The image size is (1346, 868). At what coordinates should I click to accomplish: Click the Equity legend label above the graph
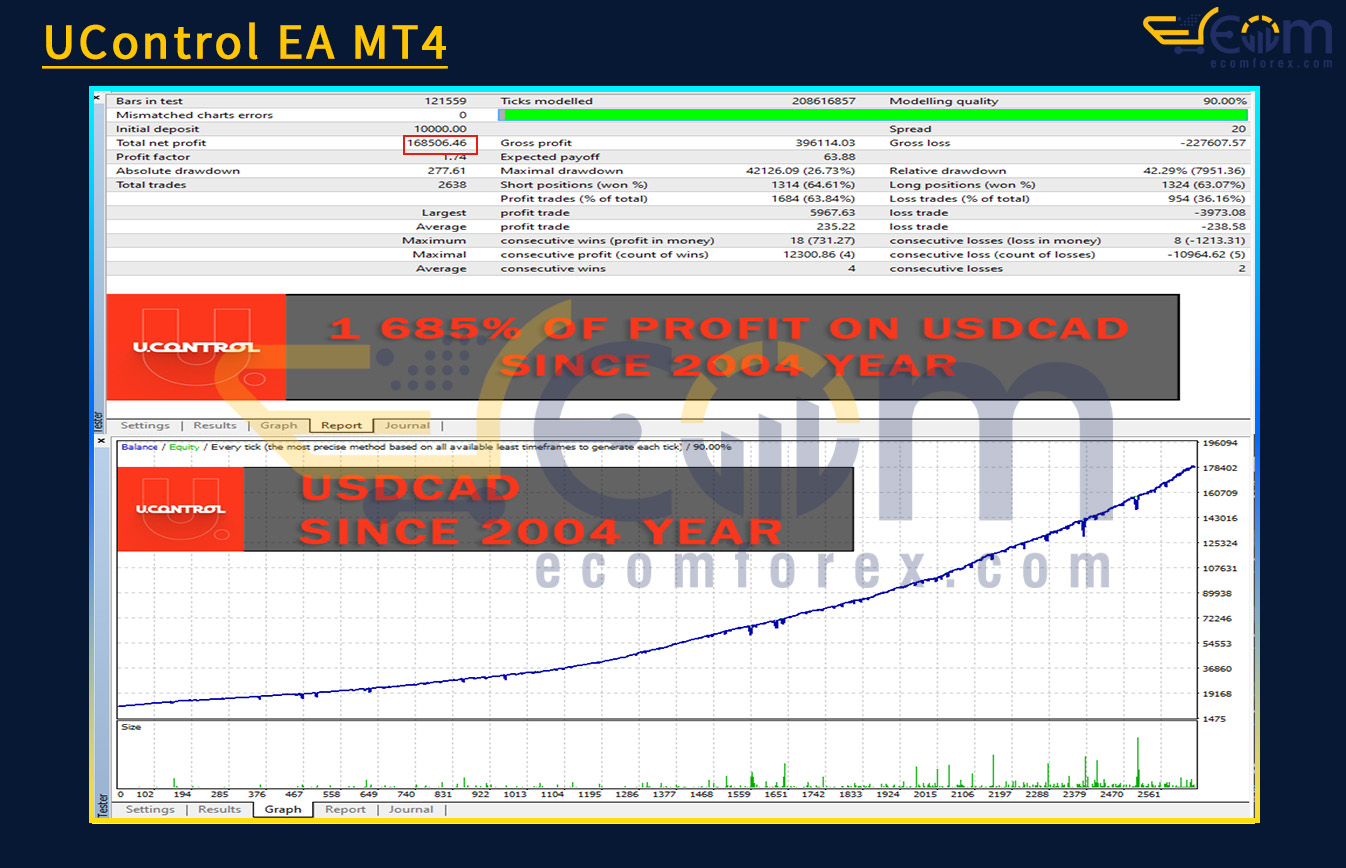(x=184, y=447)
